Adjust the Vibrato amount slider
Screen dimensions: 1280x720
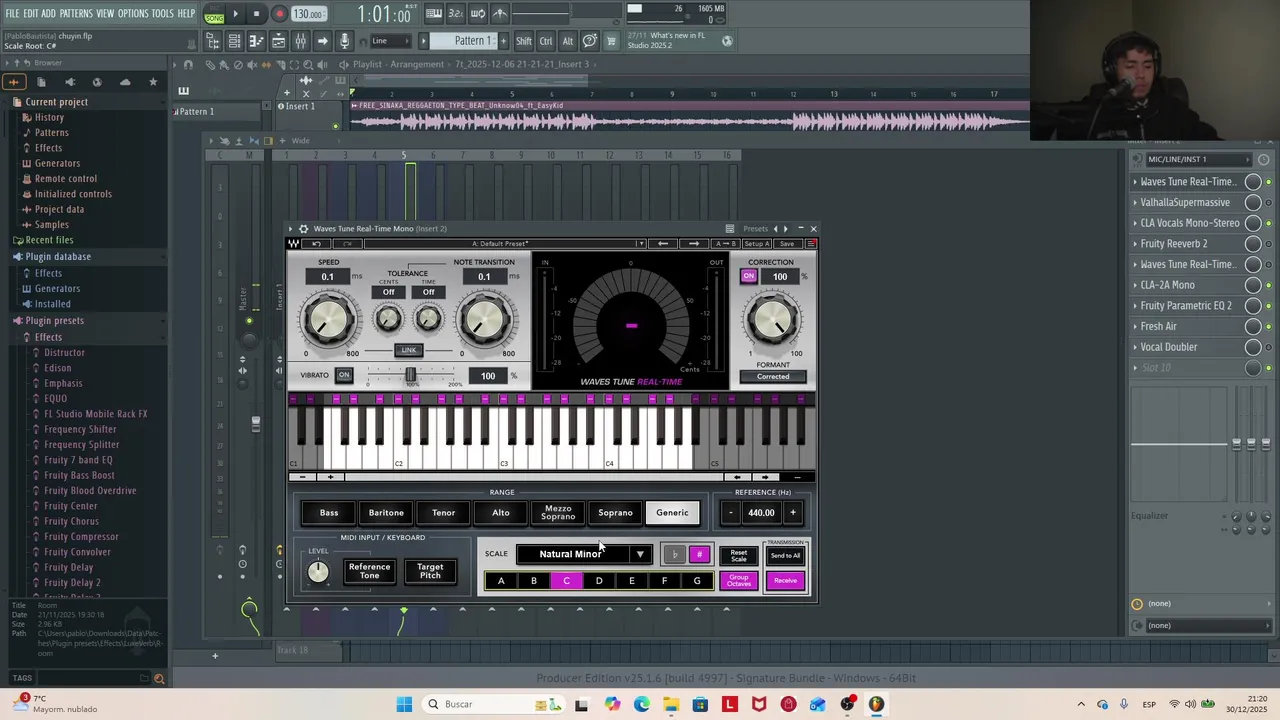pyautogui.click(x=410, y=375)
